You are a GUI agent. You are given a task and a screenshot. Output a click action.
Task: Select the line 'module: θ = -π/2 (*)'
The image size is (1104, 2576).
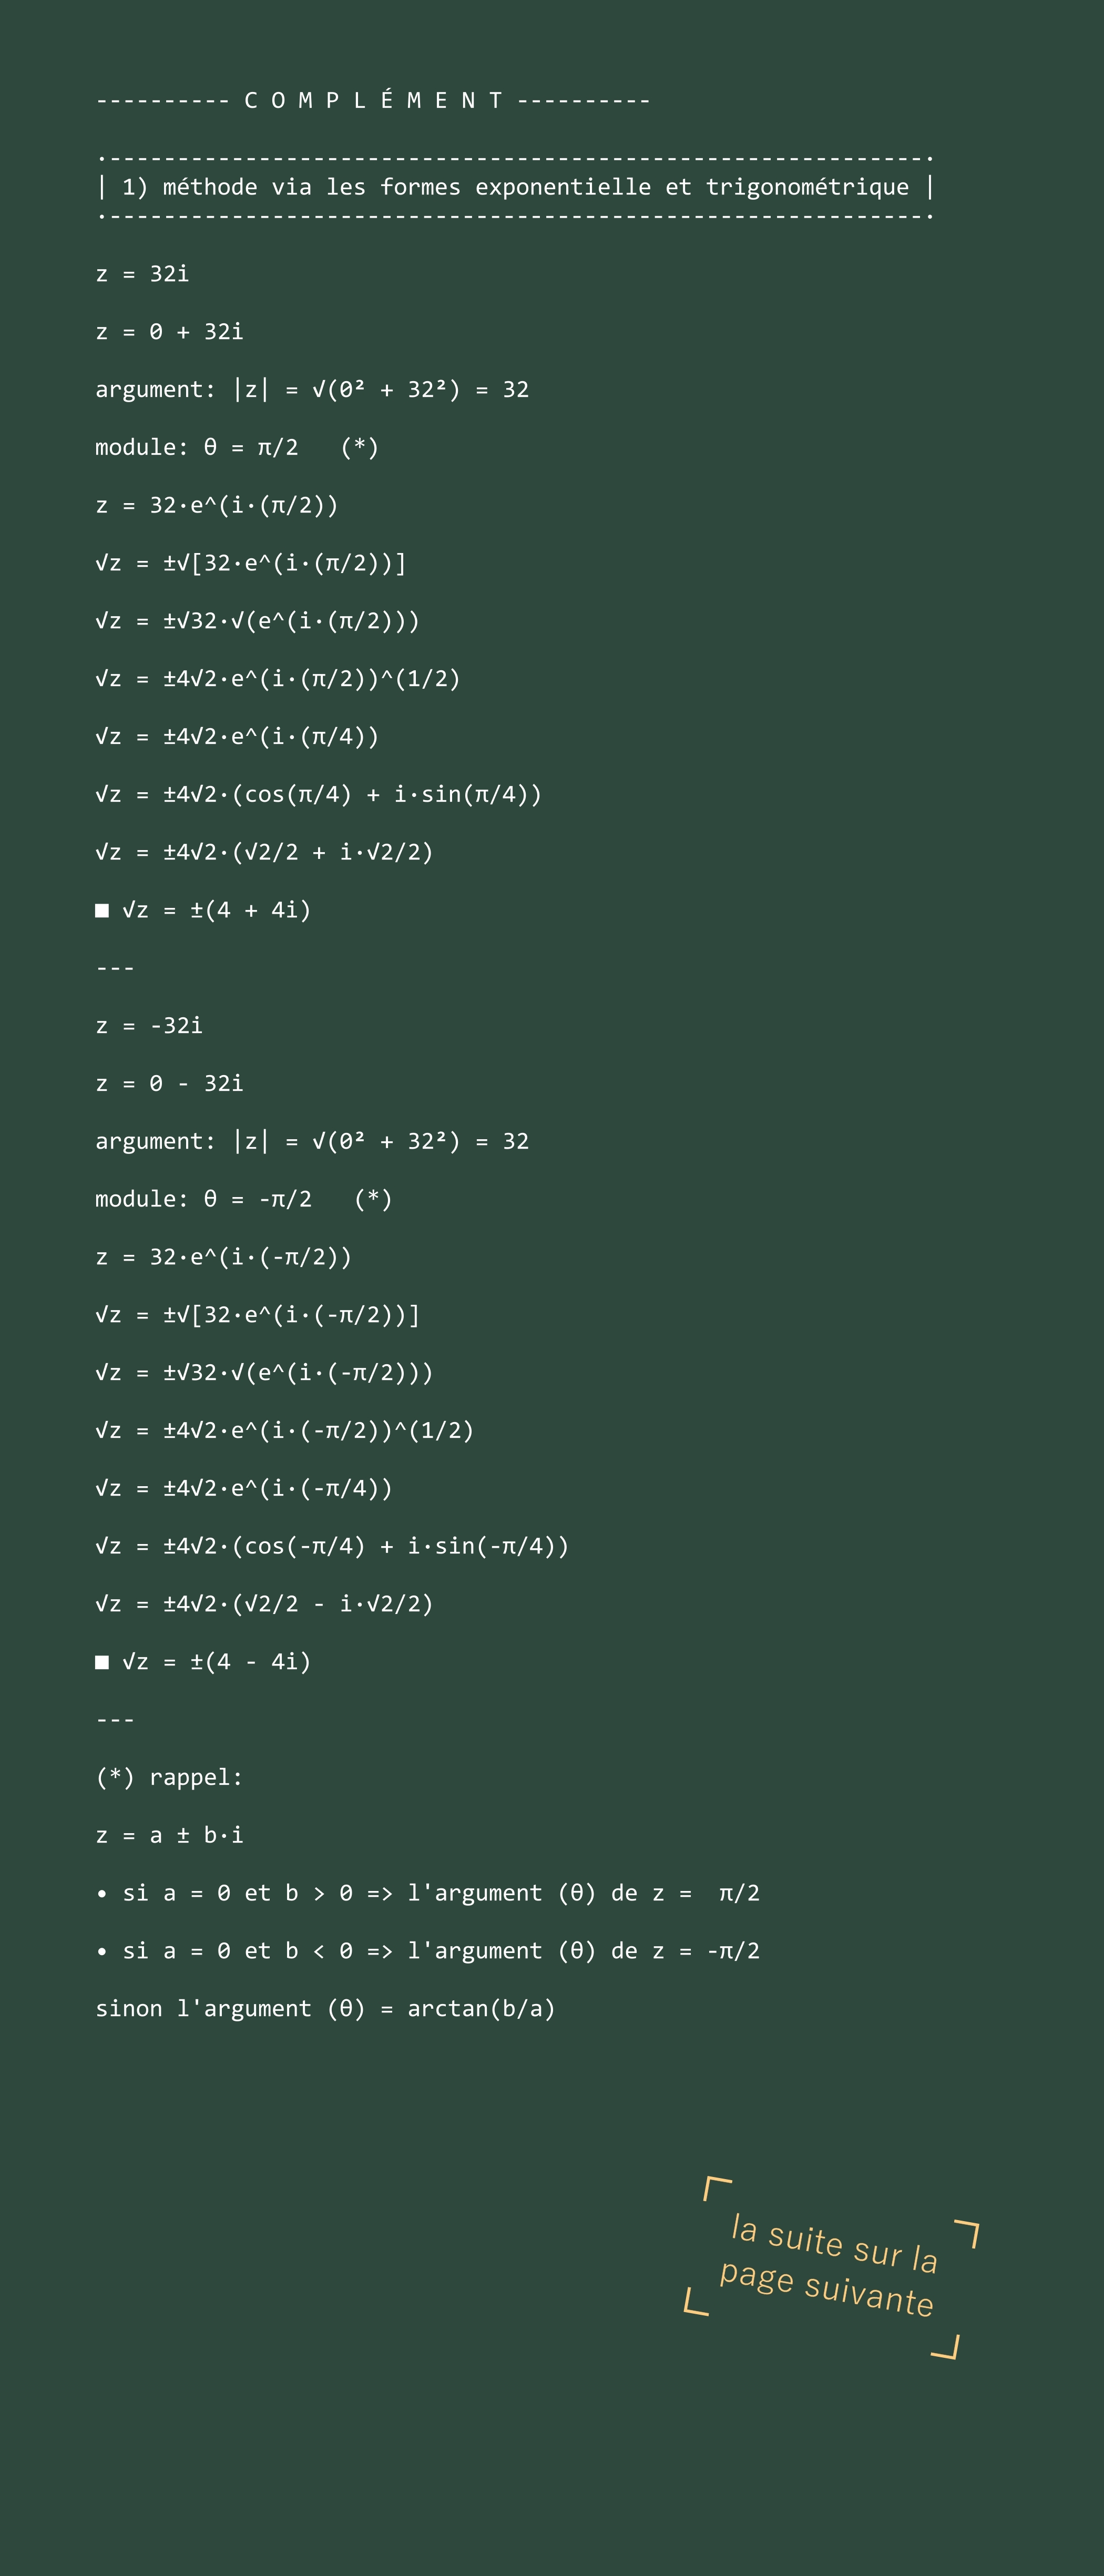[244, 1199]
